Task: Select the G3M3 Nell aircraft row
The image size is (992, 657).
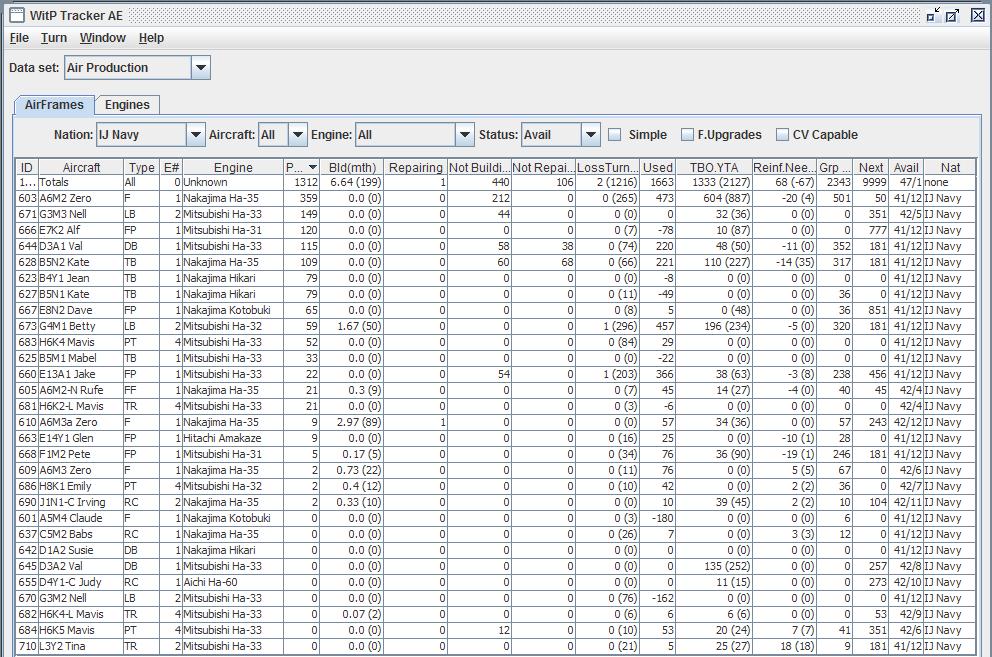Action: pos(496,214)
